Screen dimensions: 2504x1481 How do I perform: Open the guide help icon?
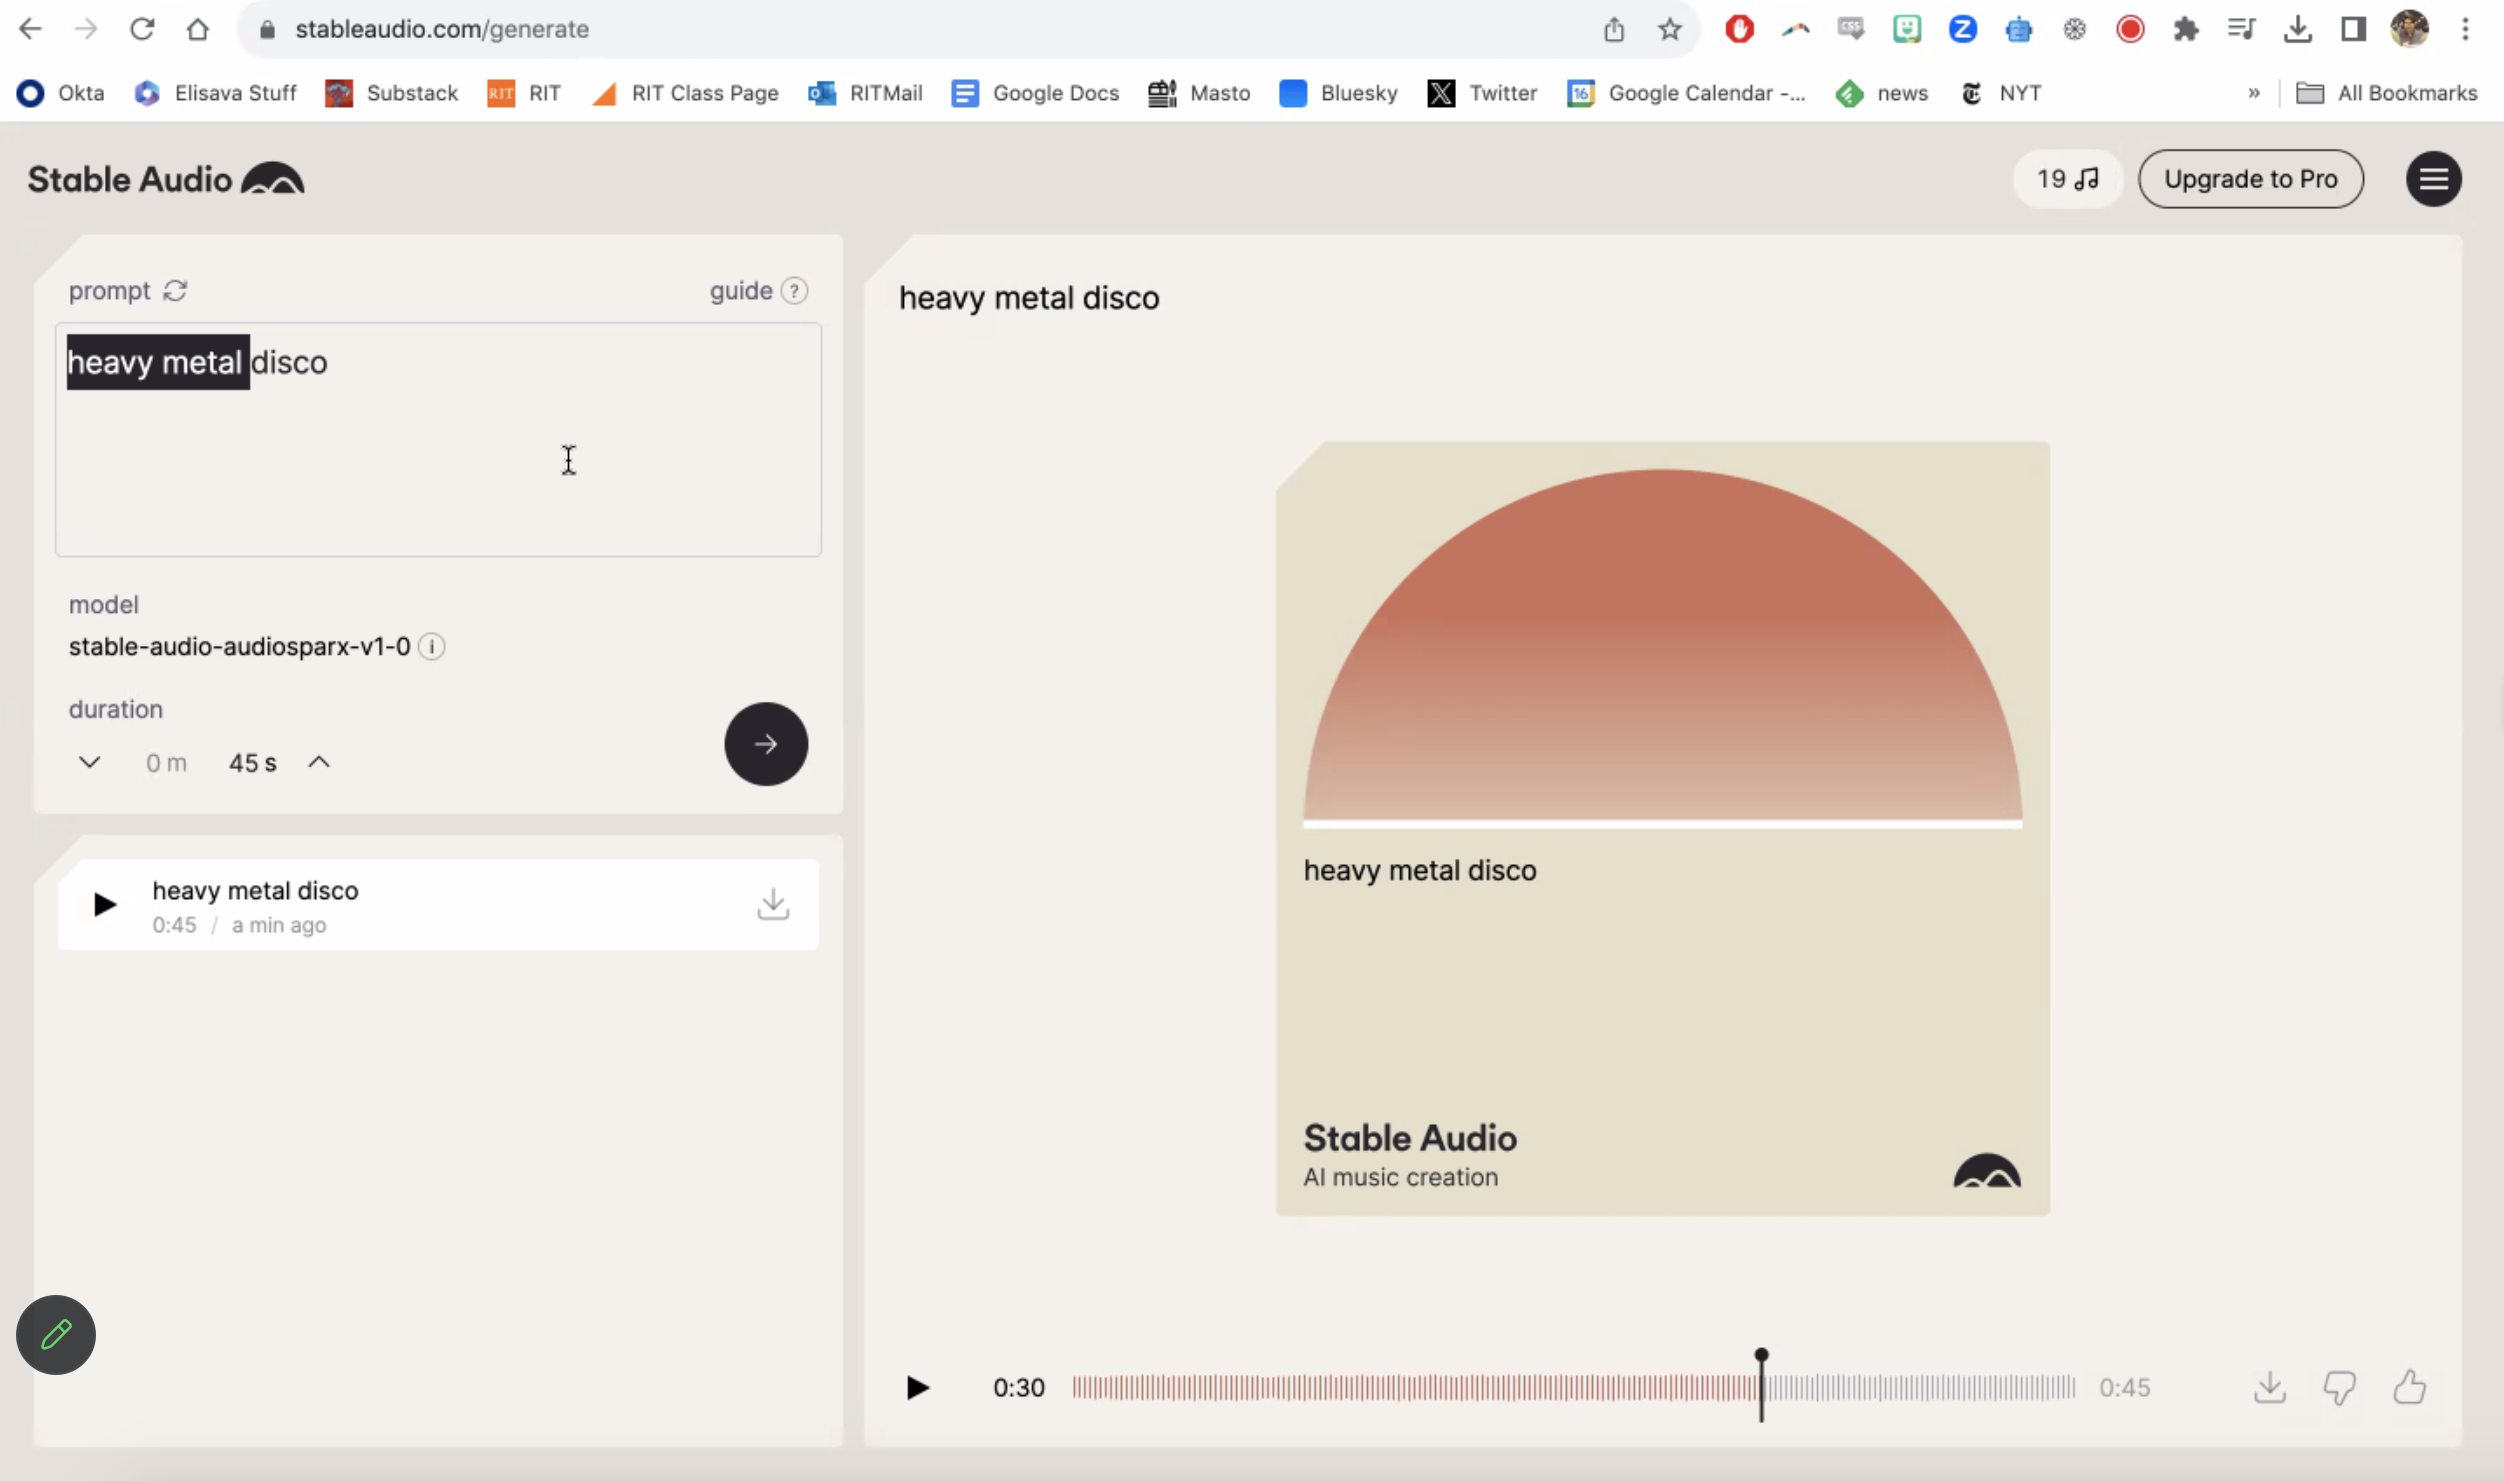click(x=794, y=291)
